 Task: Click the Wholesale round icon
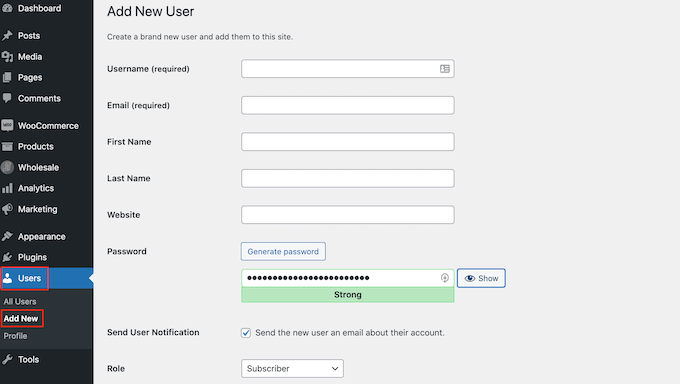point(7,167)
